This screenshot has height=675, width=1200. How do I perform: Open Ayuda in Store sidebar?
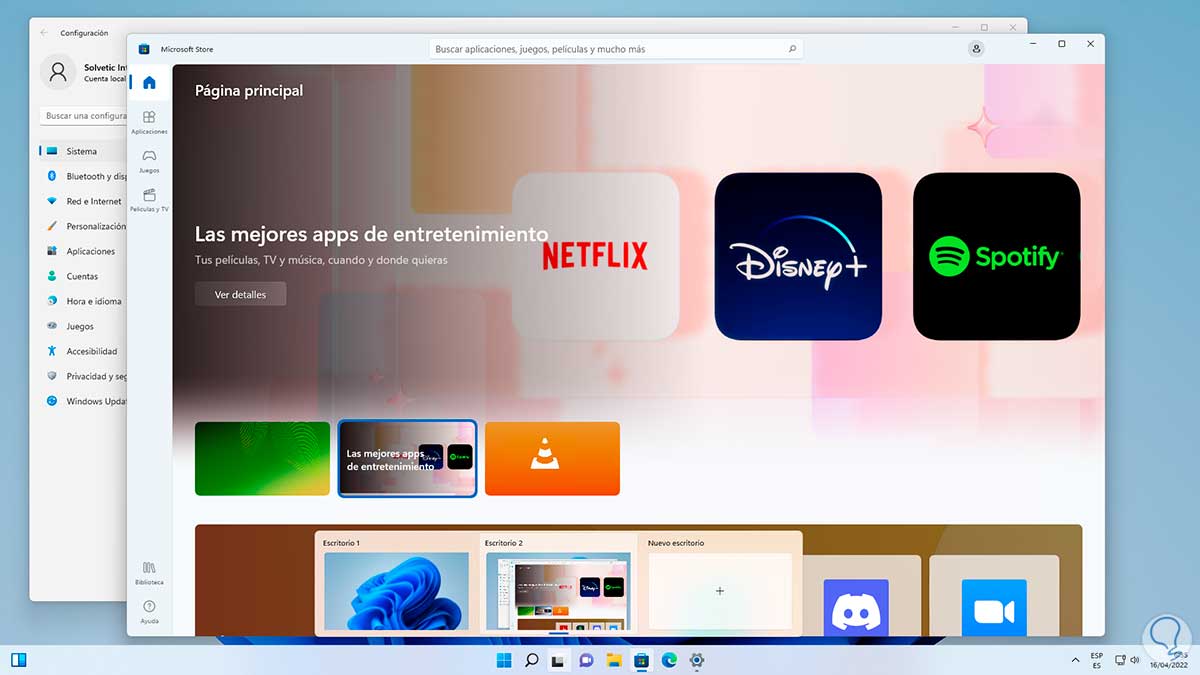point(149,612)
